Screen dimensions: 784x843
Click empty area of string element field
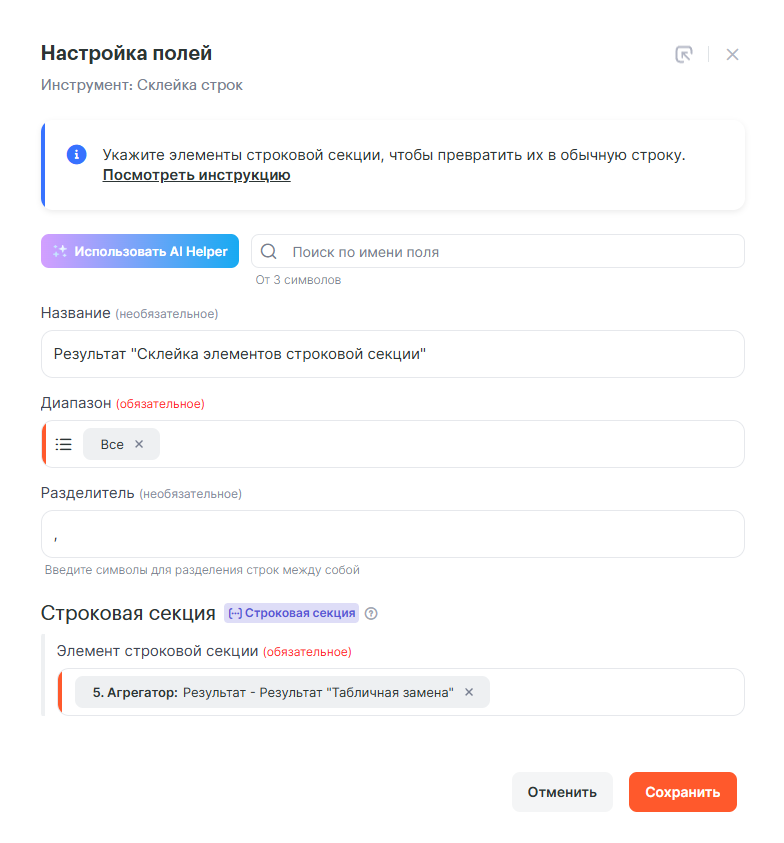[615, 692]
